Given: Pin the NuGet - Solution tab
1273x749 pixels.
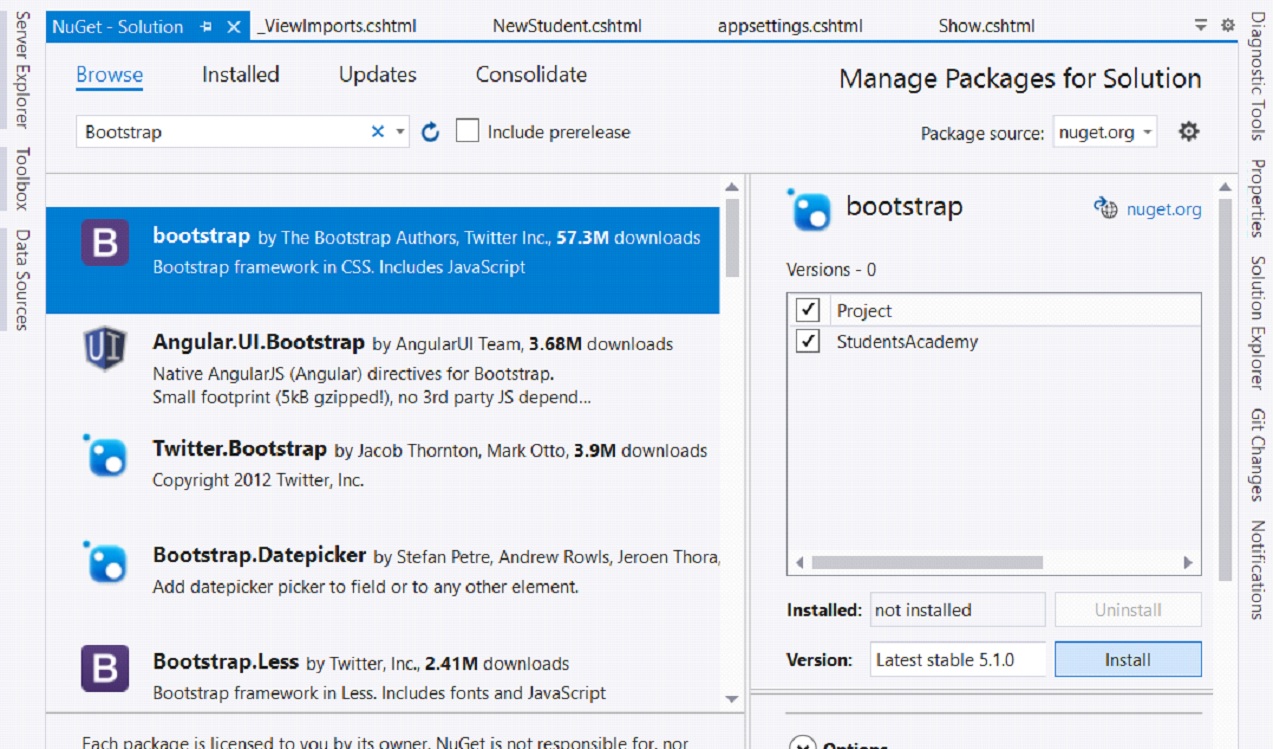Looking at the screenshot, I should click(207, 27).
